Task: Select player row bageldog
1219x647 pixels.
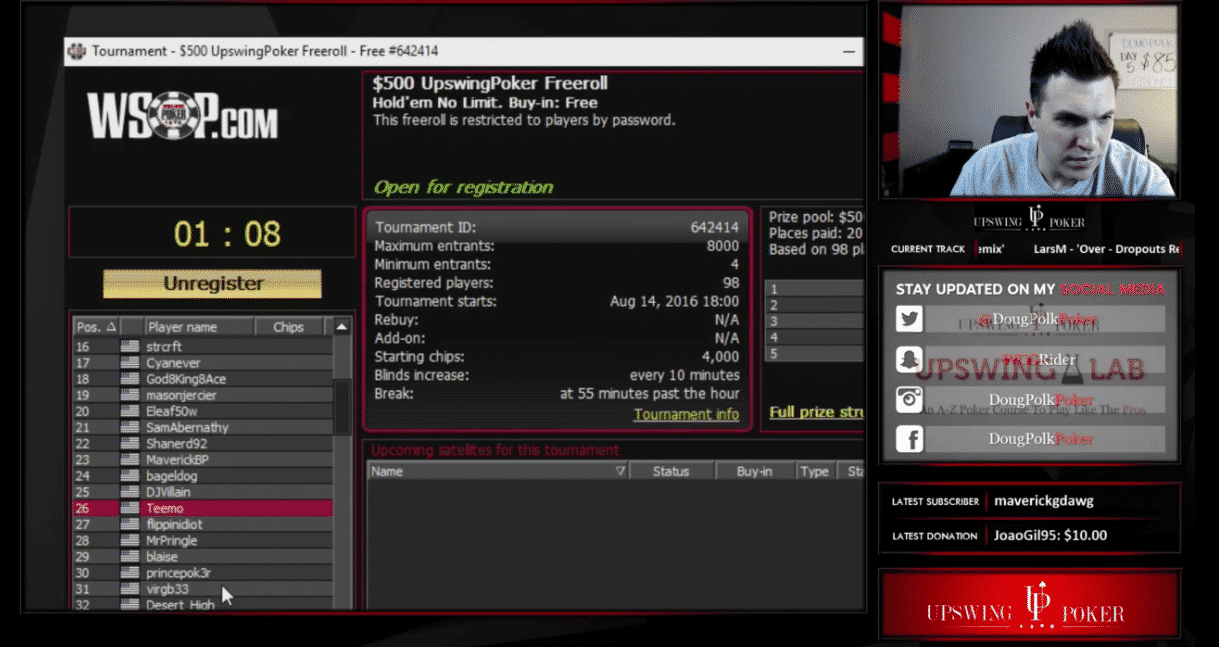Action: point(202,476)
